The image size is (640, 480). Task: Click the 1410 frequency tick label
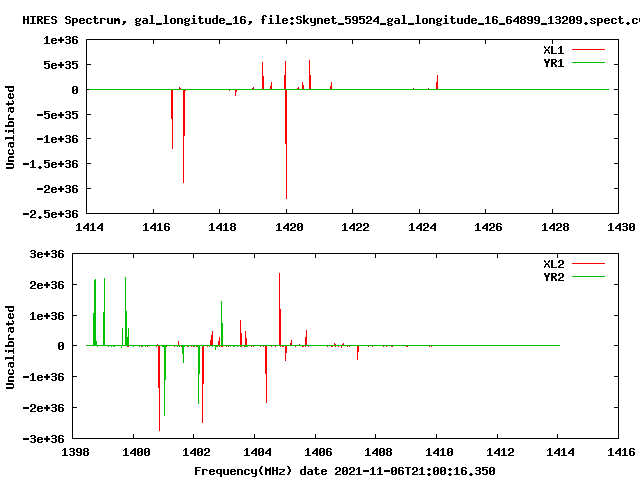[x=439, y=452]
